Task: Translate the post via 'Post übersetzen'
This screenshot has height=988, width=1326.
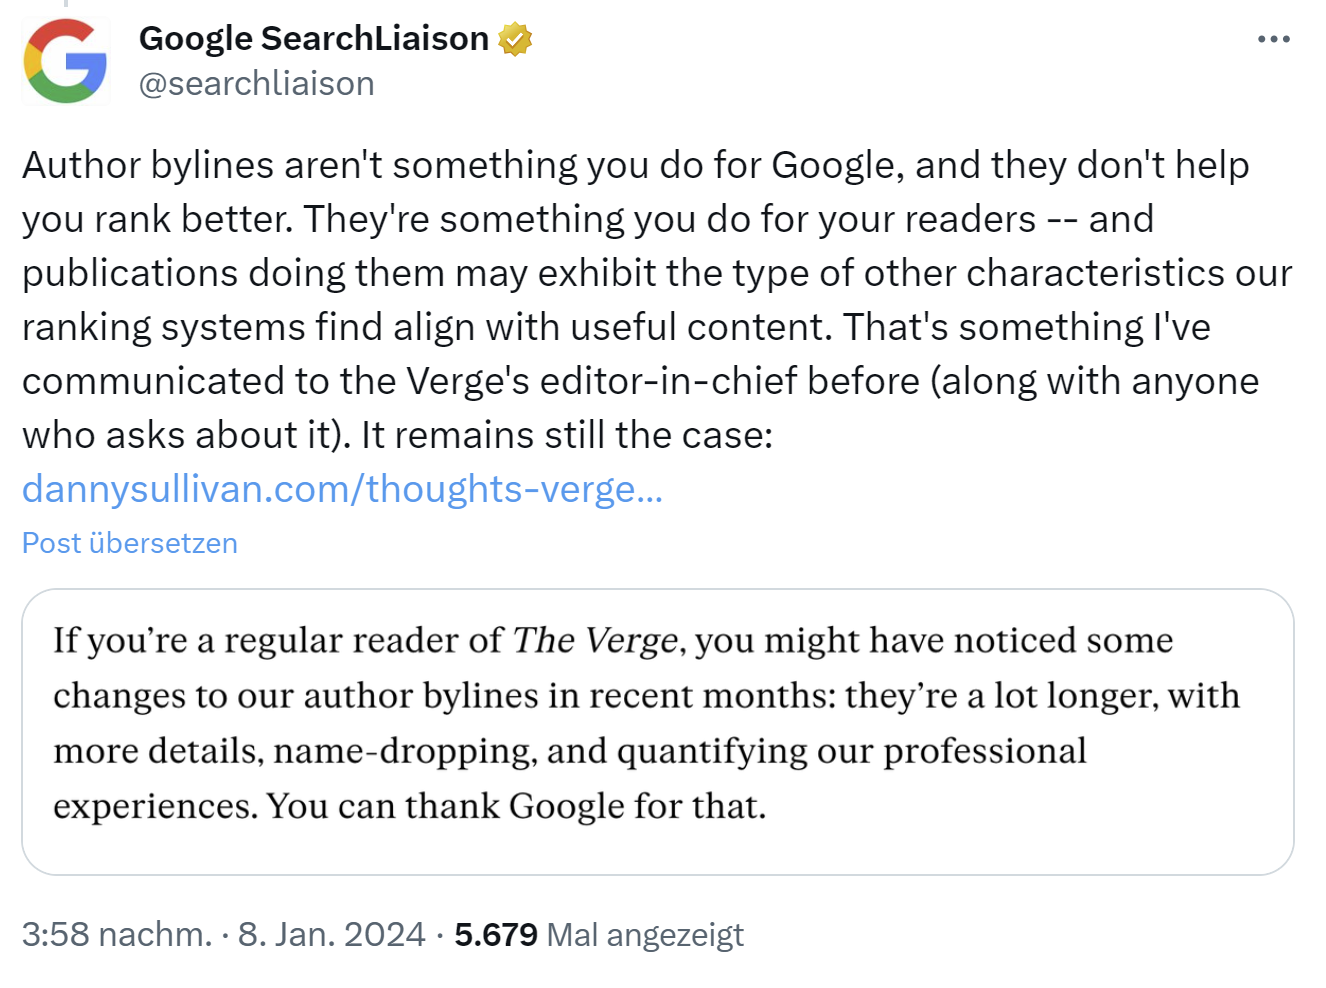Action: click(x=128, y=543)
